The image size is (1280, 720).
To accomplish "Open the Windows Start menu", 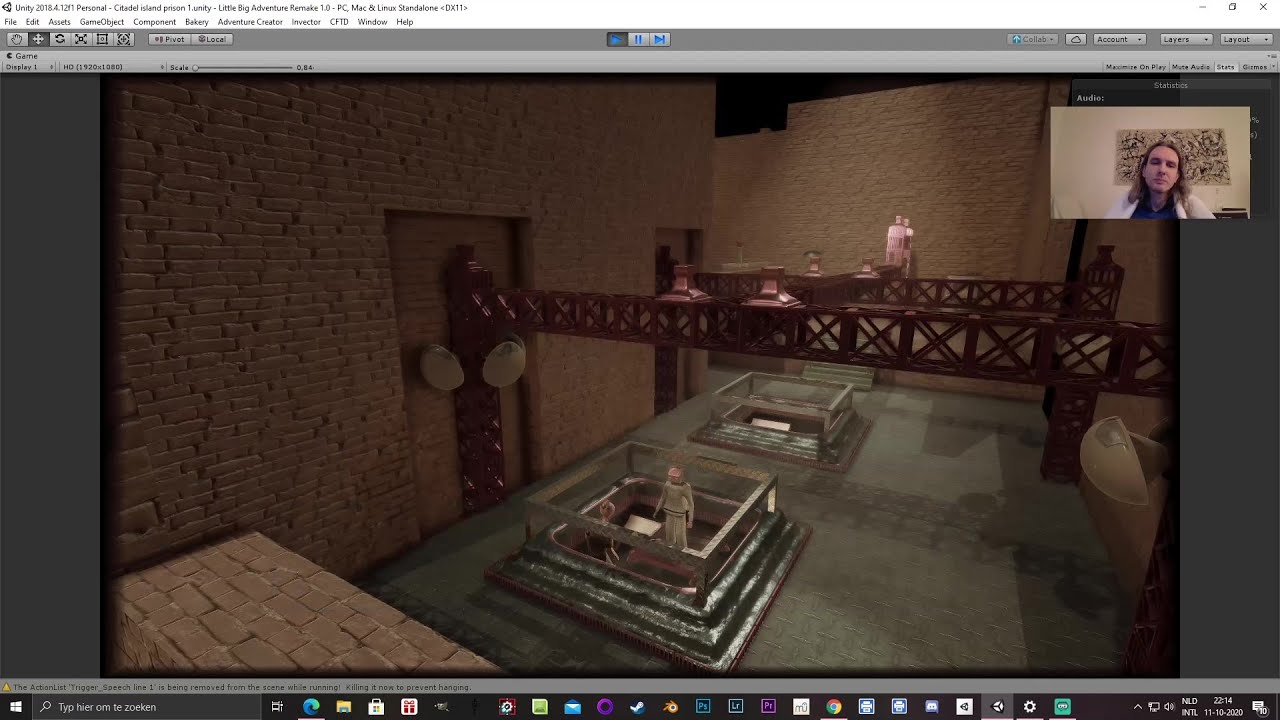I will coord(16,707).
